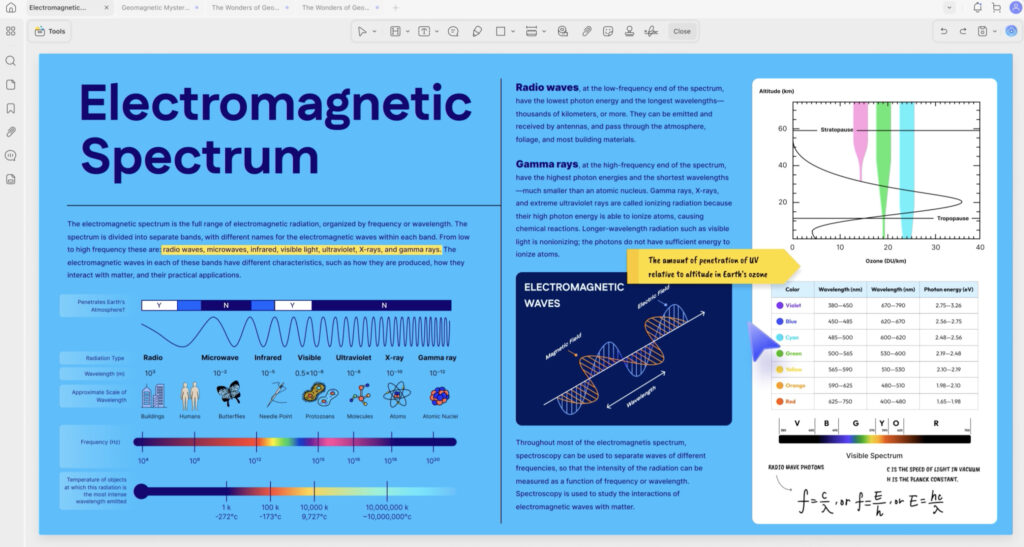This screenshot has height=547, width=1024.
Task: Open the Bookmarks panel in left sidebar
Action: [10, 108]
